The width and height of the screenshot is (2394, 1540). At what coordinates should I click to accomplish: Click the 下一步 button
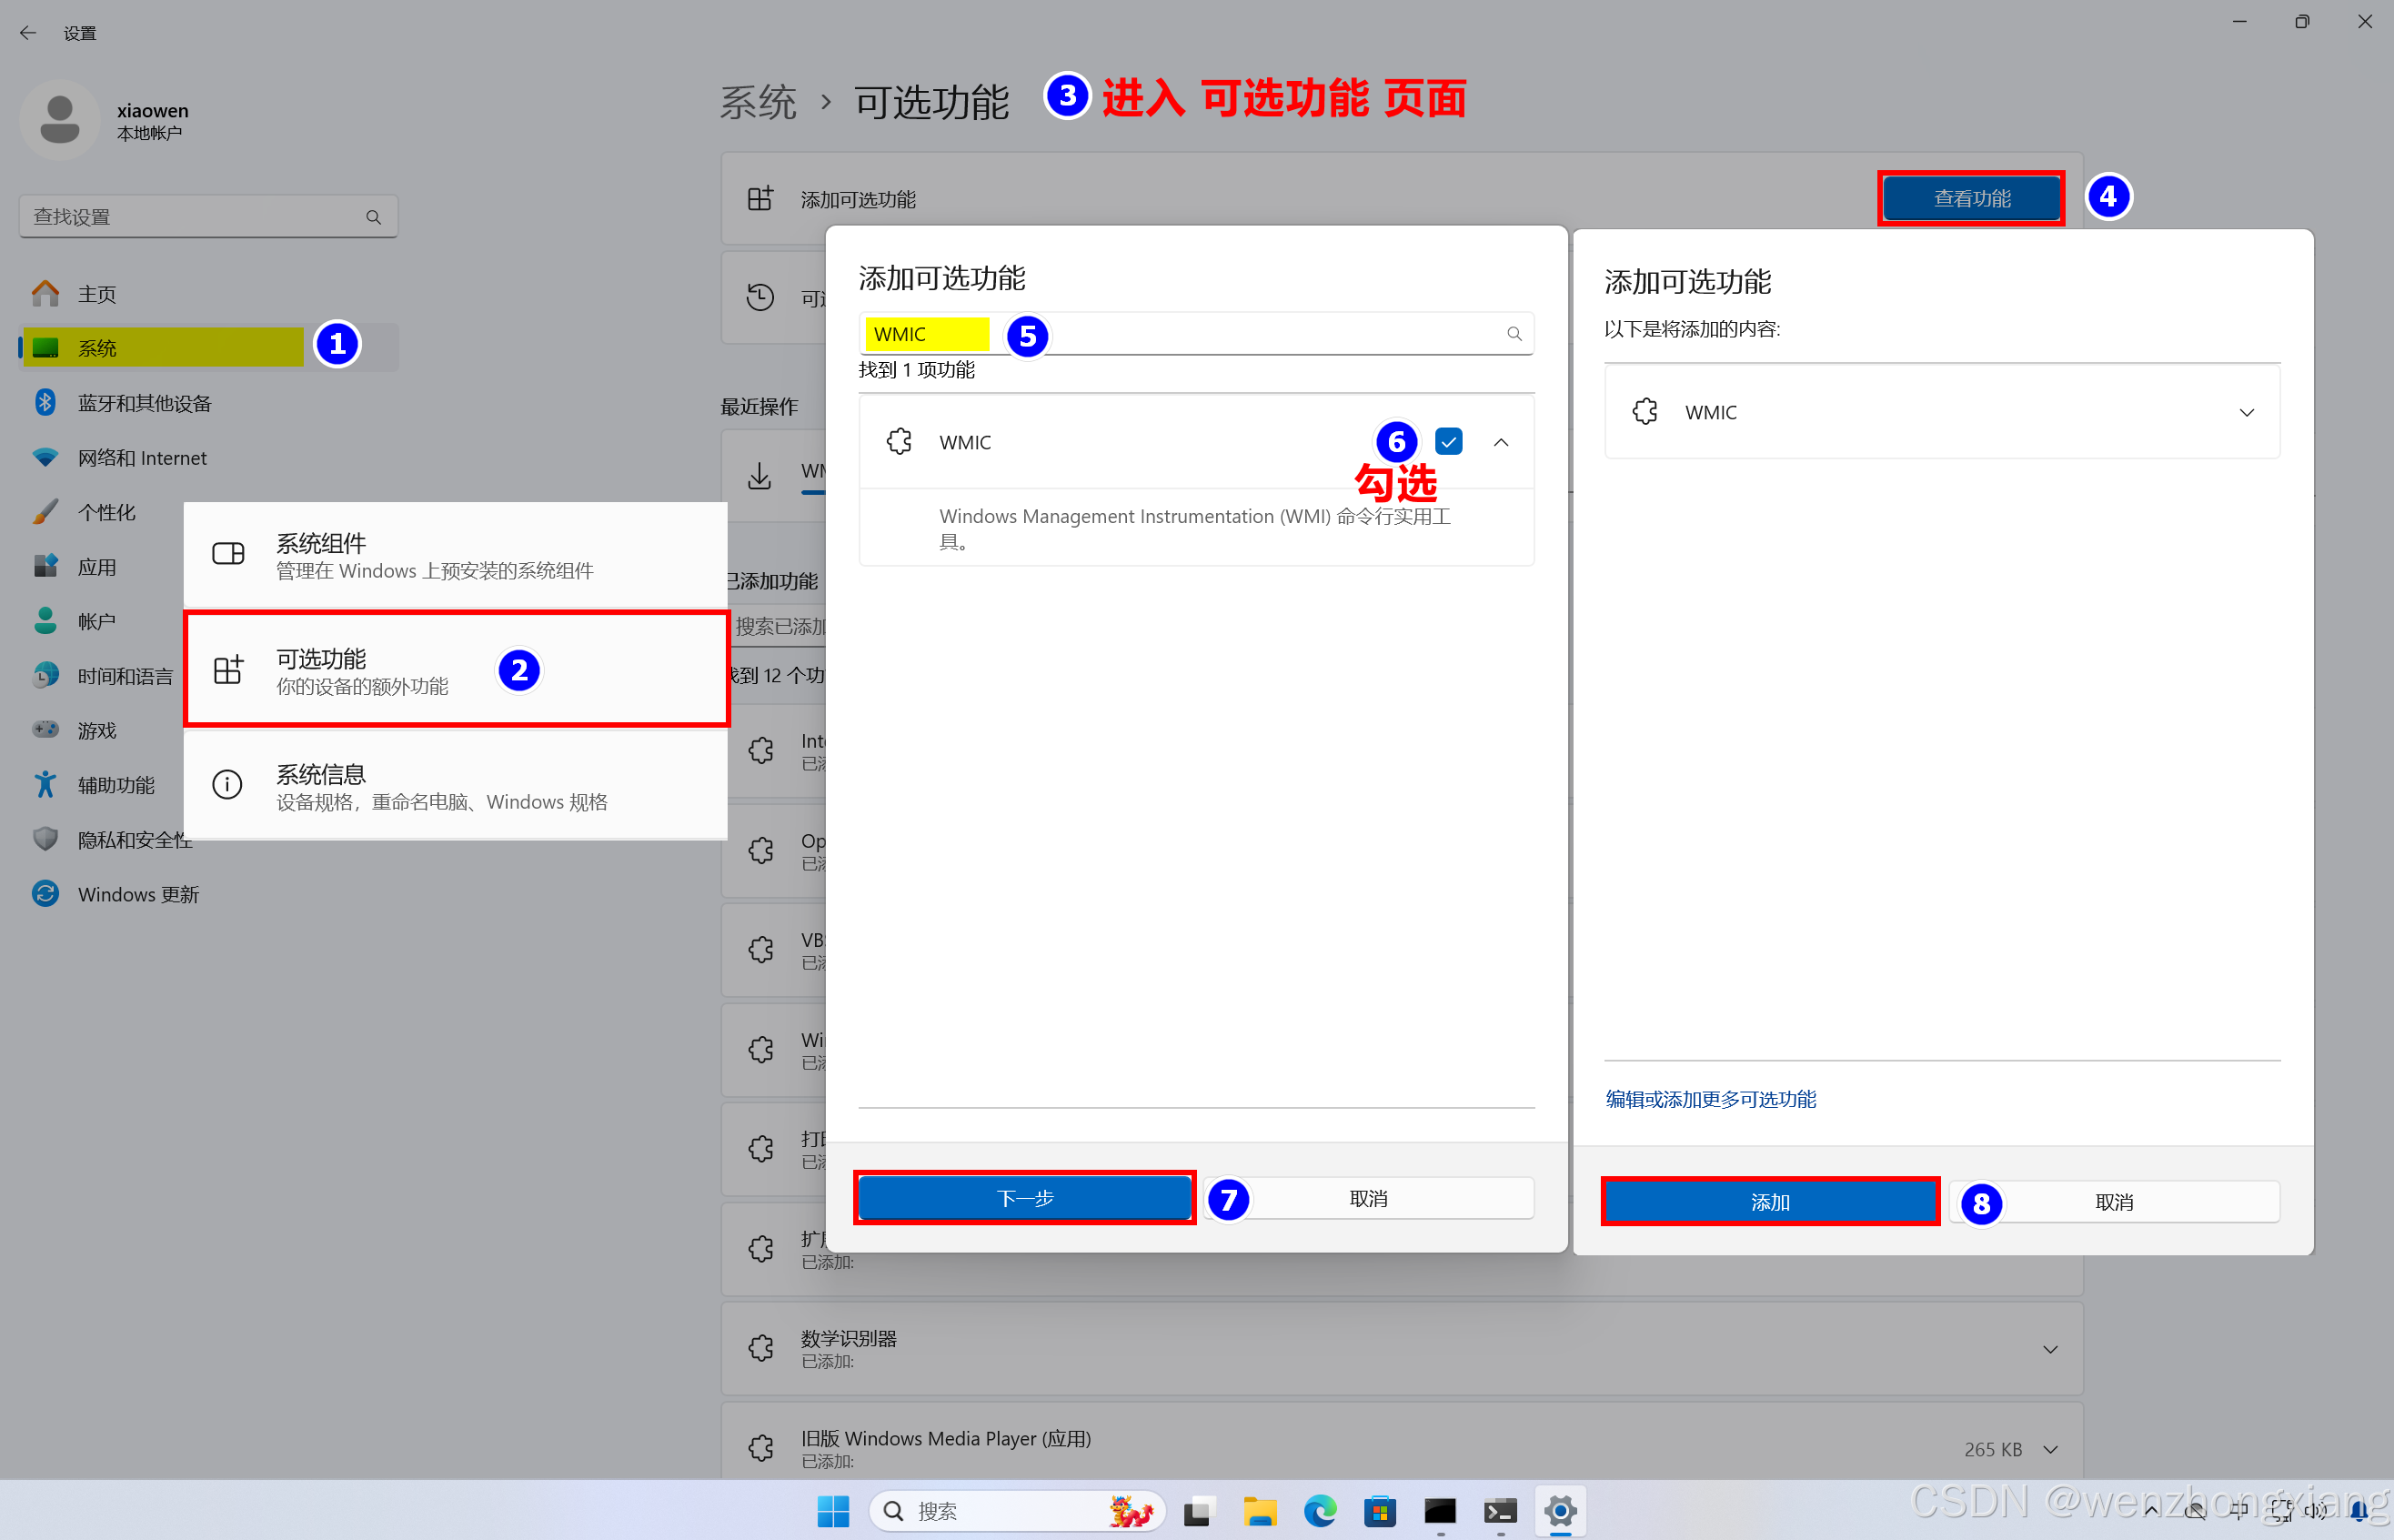1024,1198
